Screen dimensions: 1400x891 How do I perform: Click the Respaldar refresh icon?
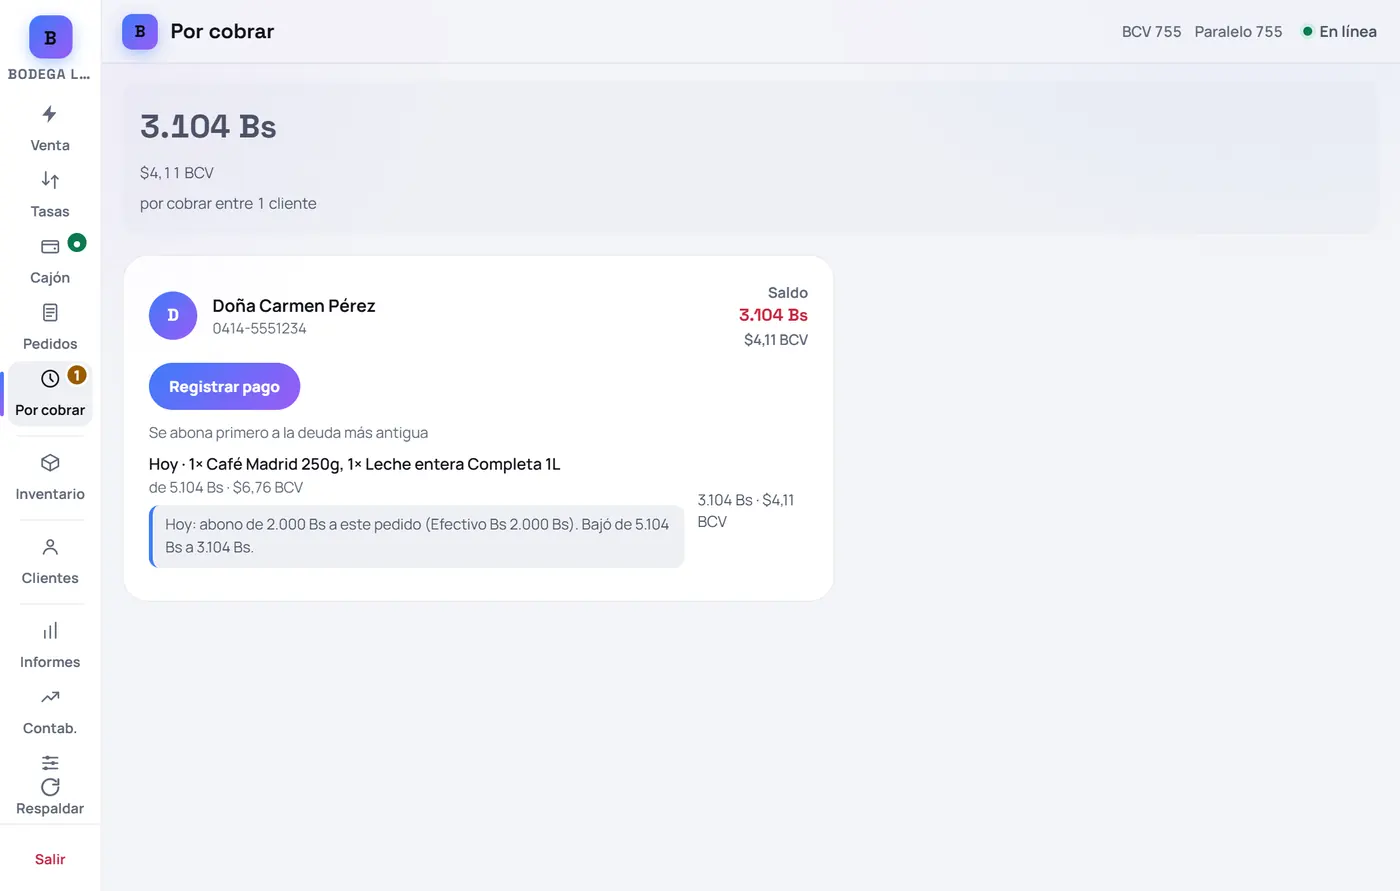point(50,787)
